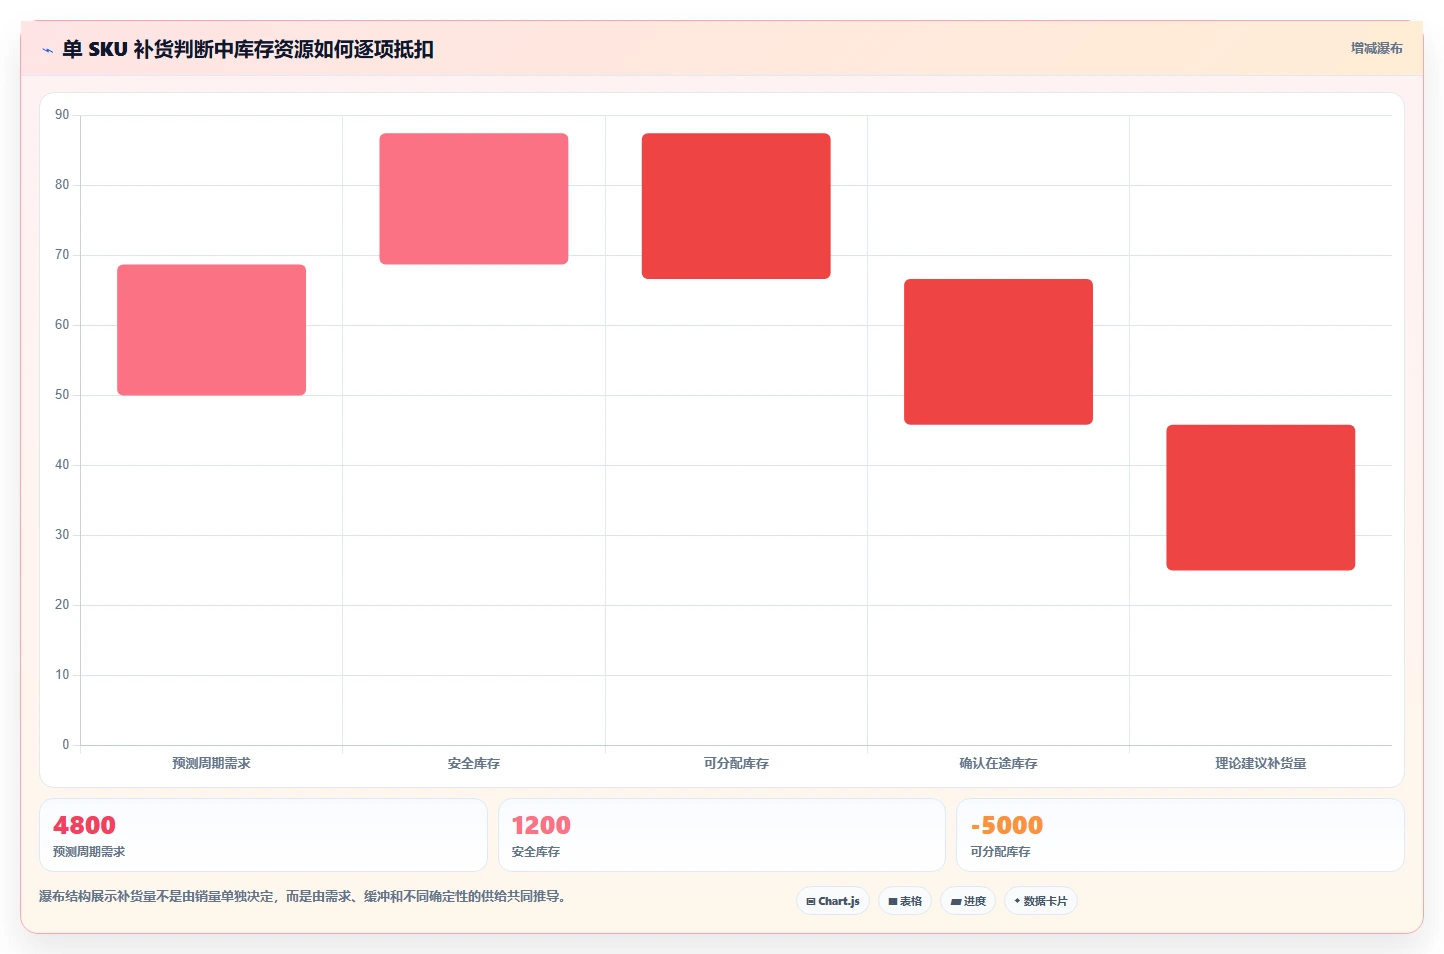Select the 进度 chip
The height and width of the screenshot is (954, 1444).
[x=968, y=901]
